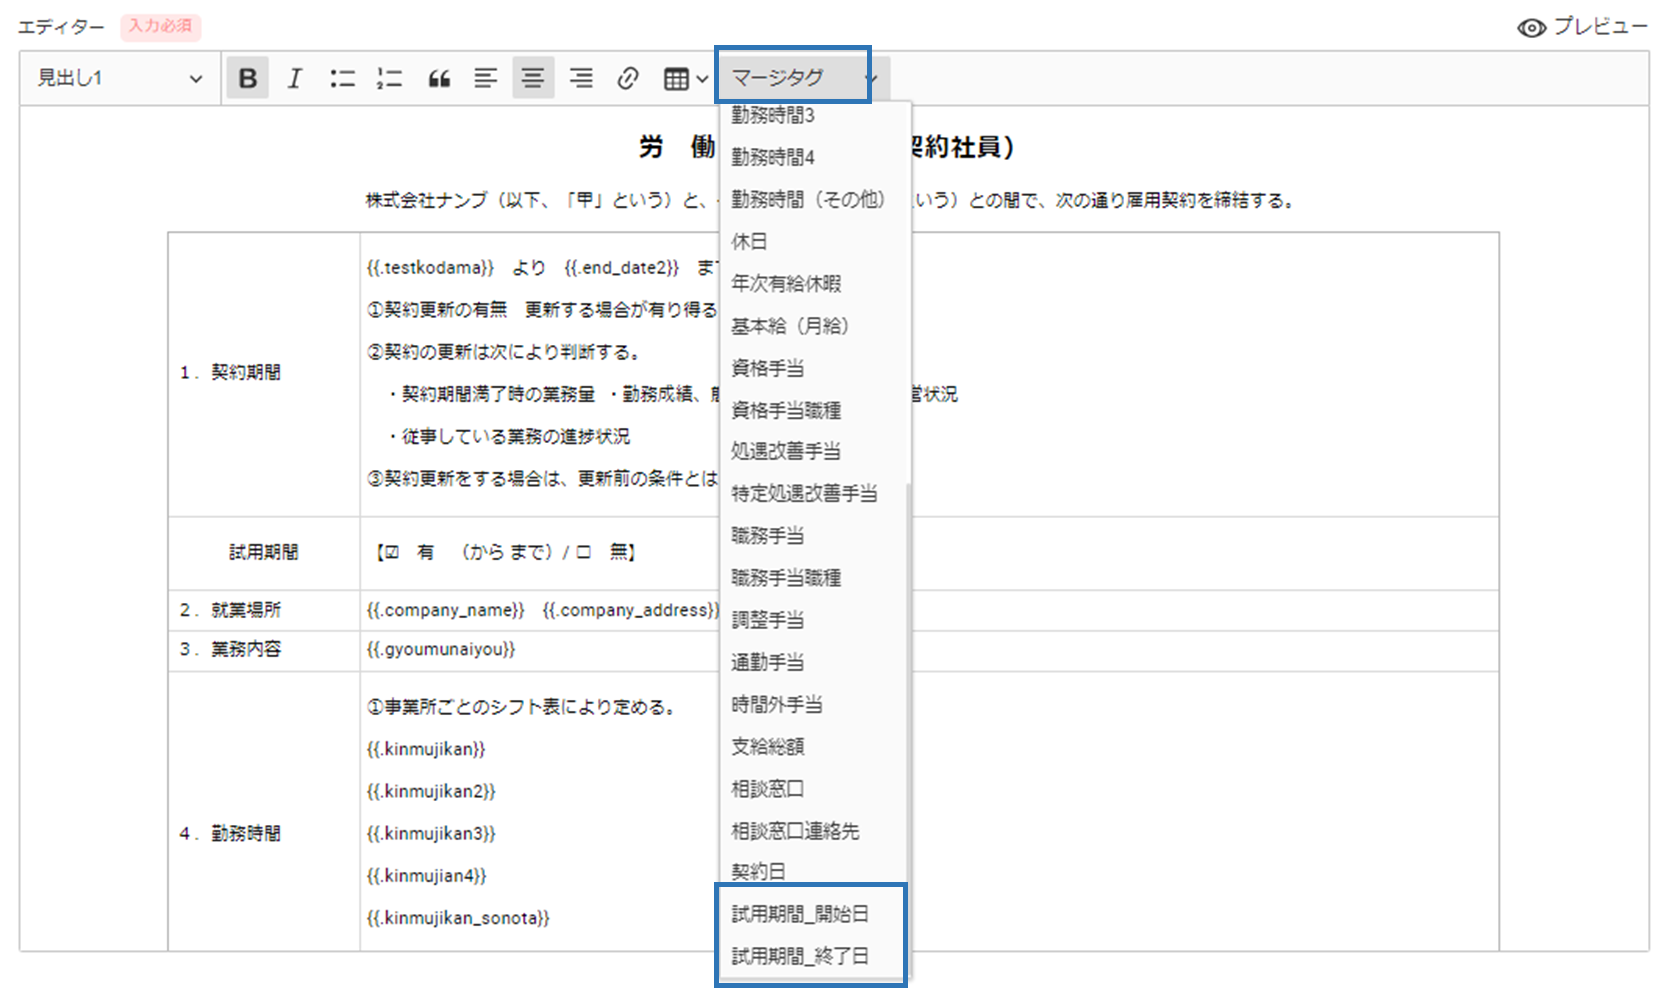This screenshot has height=988, width=1672.
Task: Click {{.end_date2}} tag text
Action: 621,267
